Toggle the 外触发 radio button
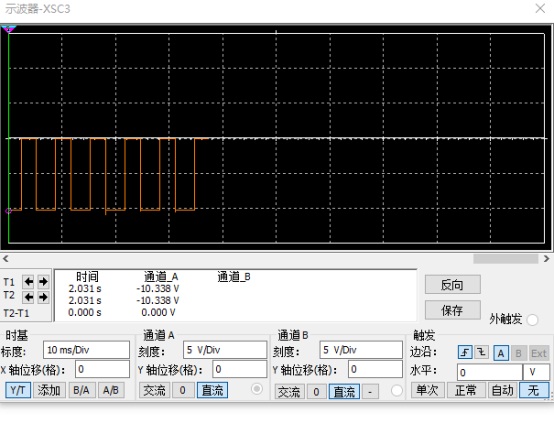The image size is (554, 423). 532,320
